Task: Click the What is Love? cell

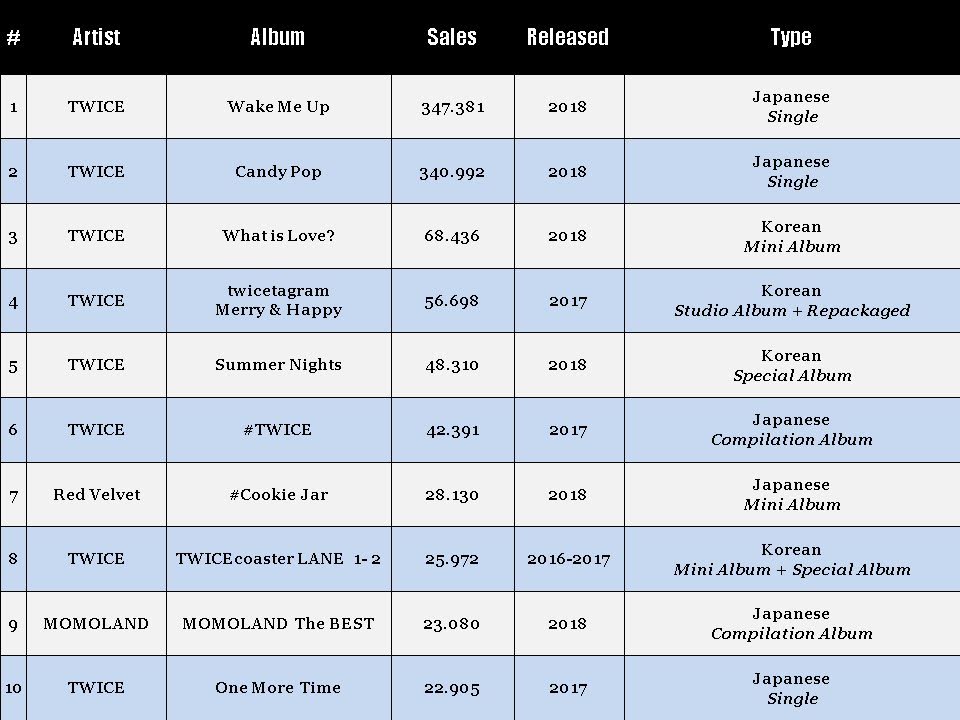Action: pyautogui.click(x=279, y=236)
